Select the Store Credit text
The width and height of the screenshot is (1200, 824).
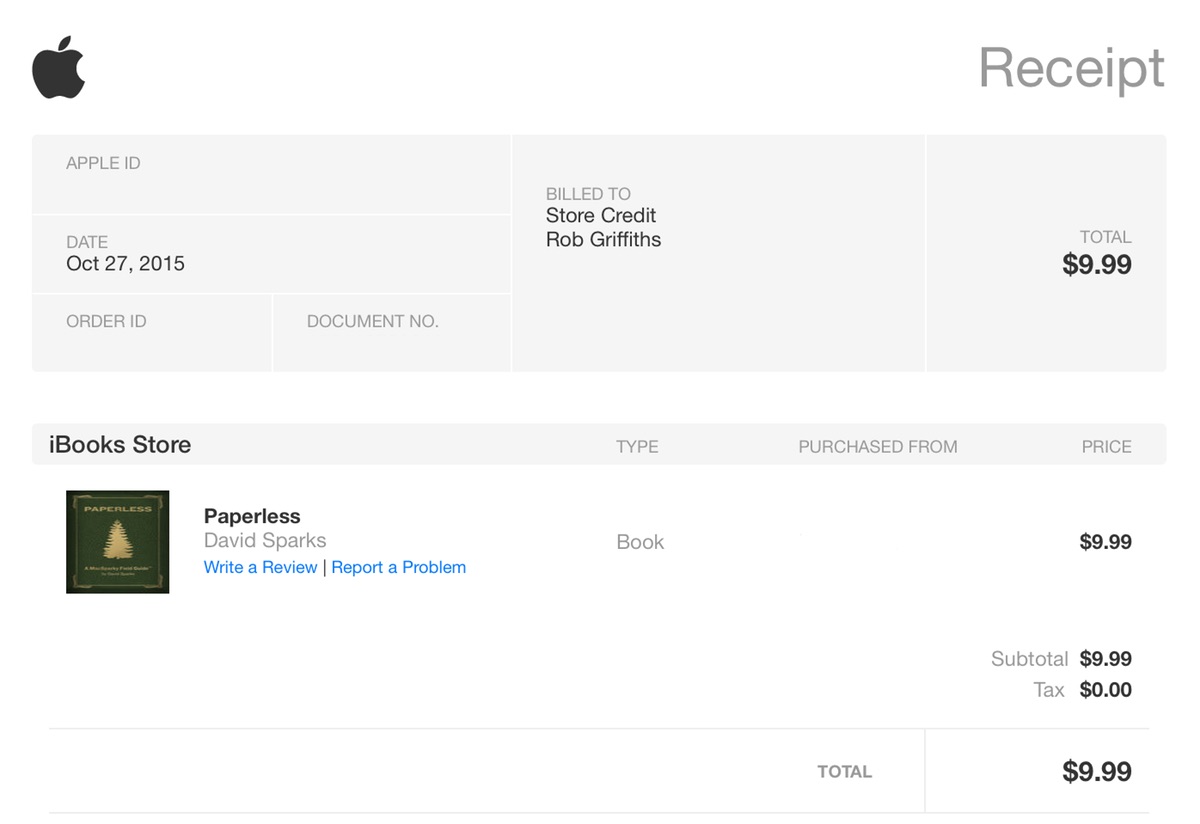click(x=601, y=215)
